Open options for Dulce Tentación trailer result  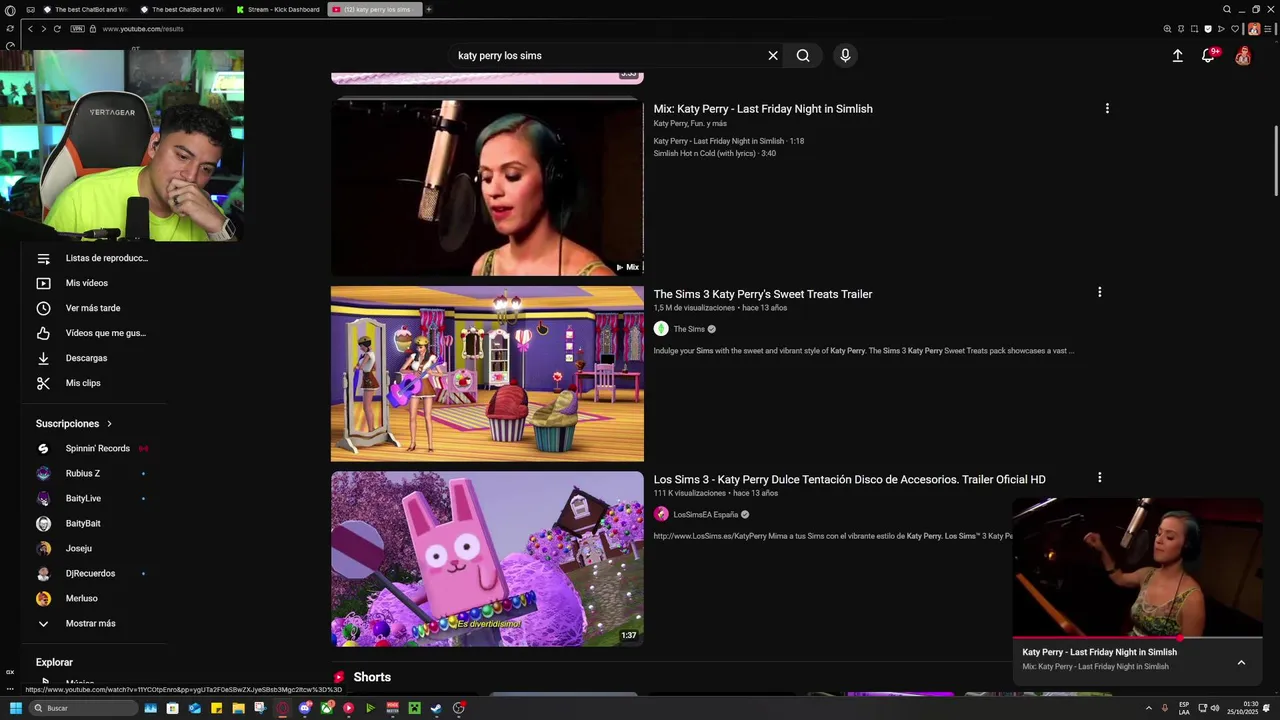[1099, 478]
